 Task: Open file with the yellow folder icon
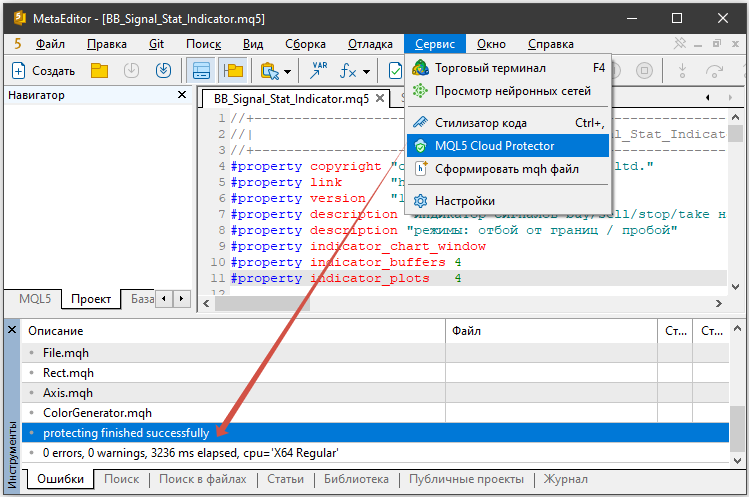coord(99,71)
